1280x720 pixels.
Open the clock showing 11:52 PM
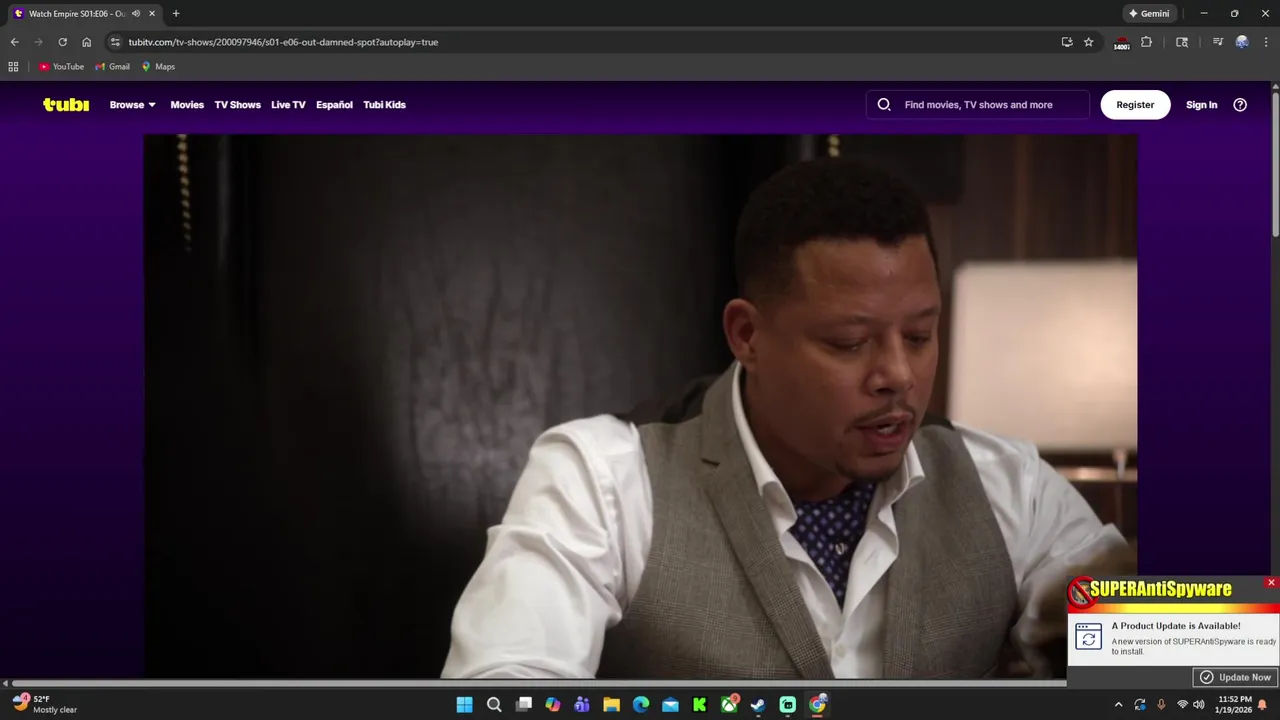1235,705
